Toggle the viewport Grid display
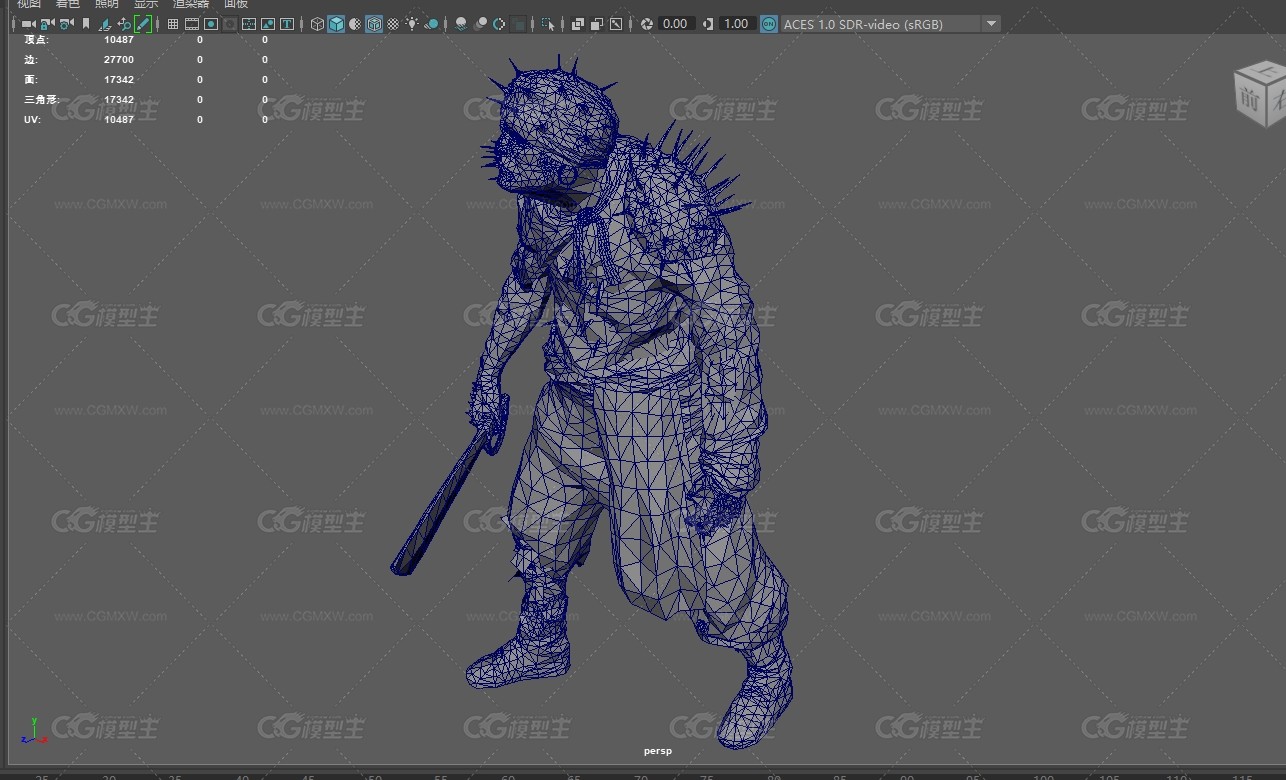The image size is (1286, 780). 173,23
